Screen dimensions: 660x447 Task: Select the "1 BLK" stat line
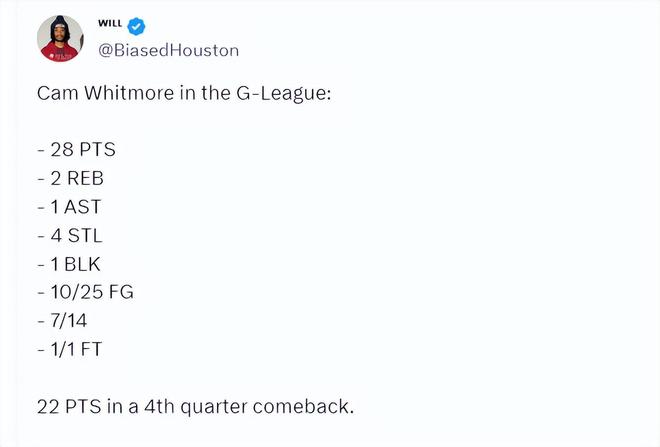(x=70, y=264)
